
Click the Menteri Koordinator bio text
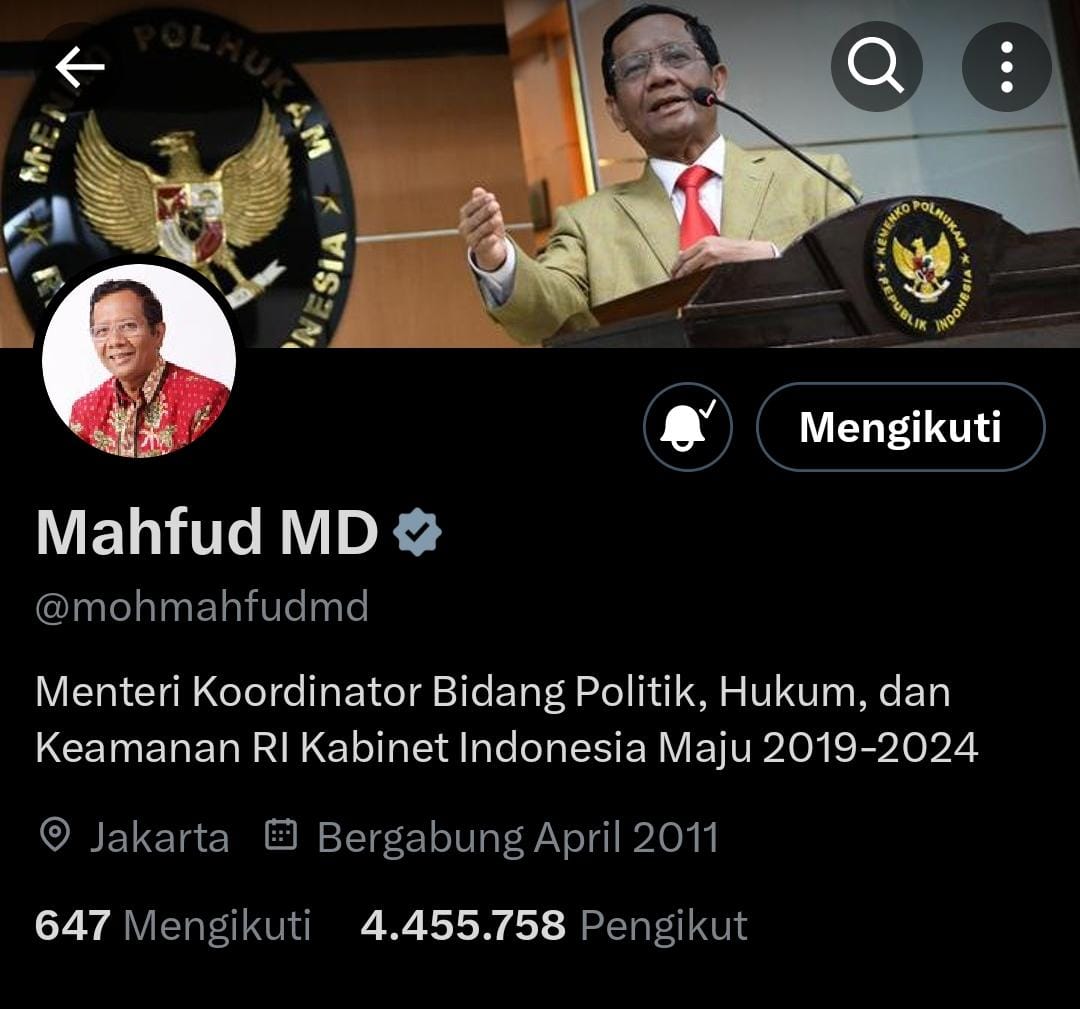tap(506, 720)
